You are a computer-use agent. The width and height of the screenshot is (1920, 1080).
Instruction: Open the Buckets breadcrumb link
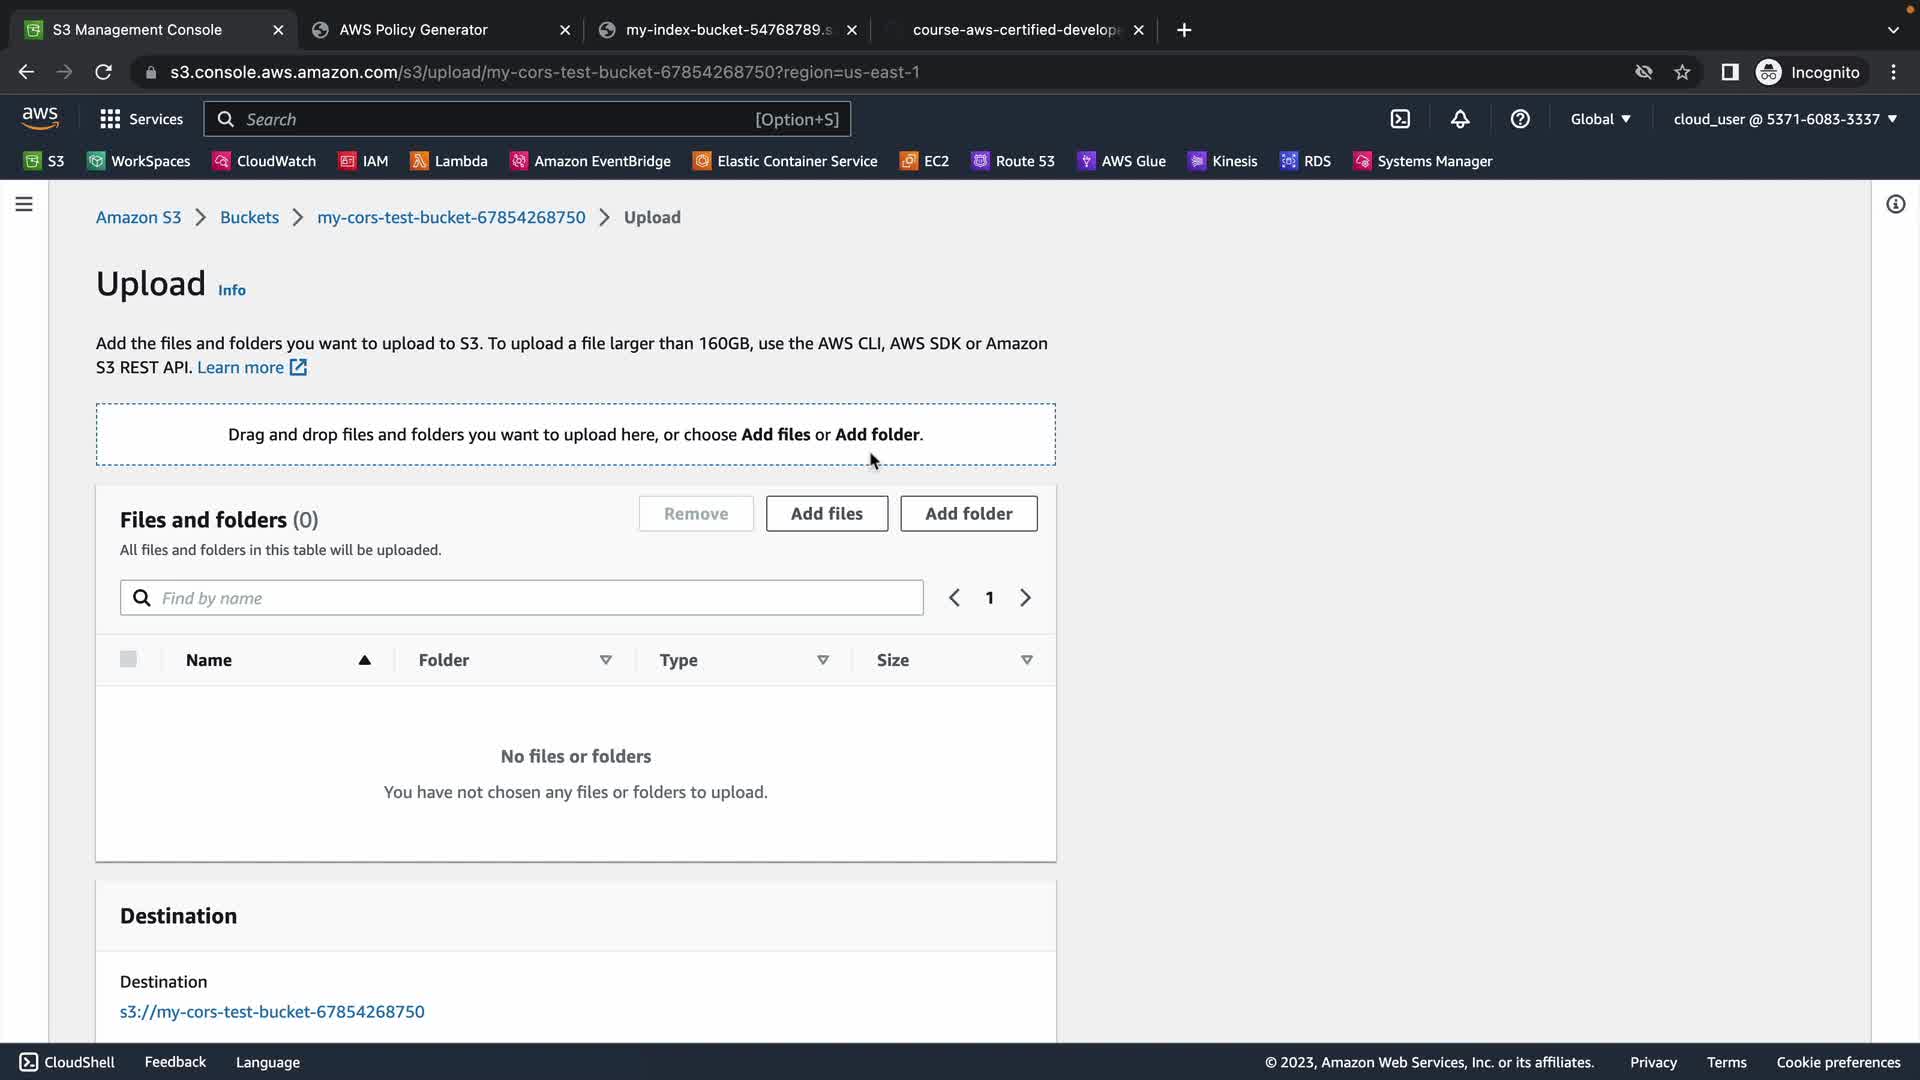tap(249, 217)
